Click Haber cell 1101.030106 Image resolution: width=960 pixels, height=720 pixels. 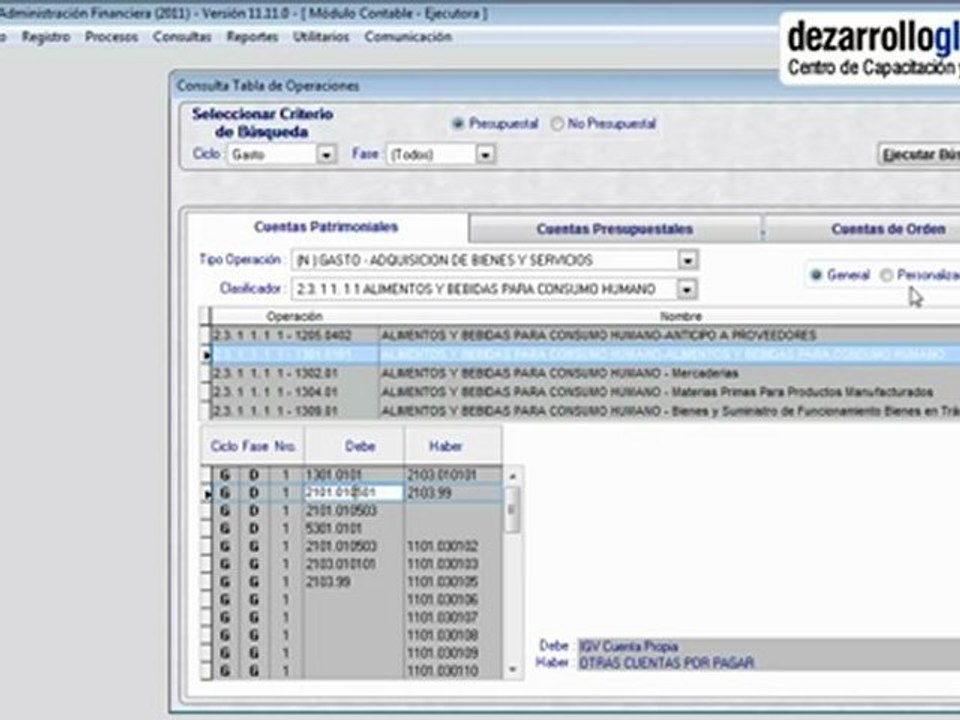click(x=453, y=599)
